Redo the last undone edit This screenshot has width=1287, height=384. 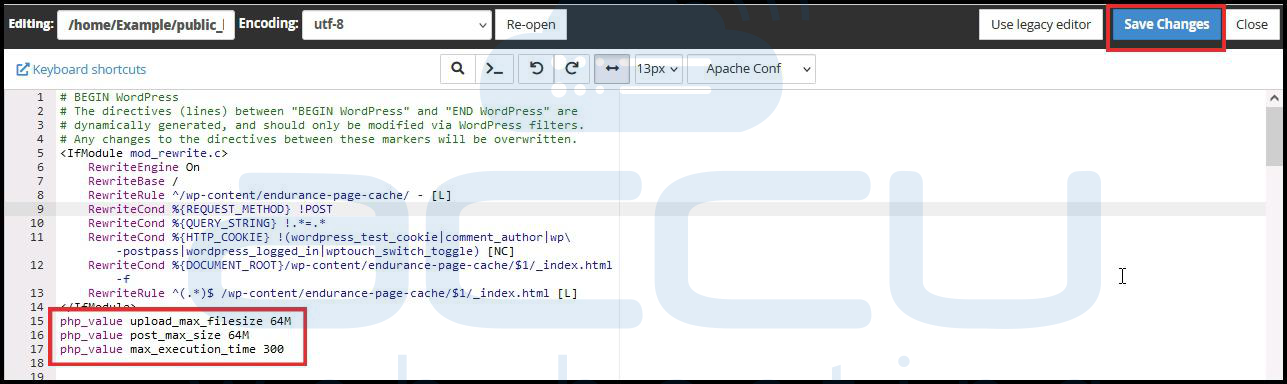(x=572, y=69)
